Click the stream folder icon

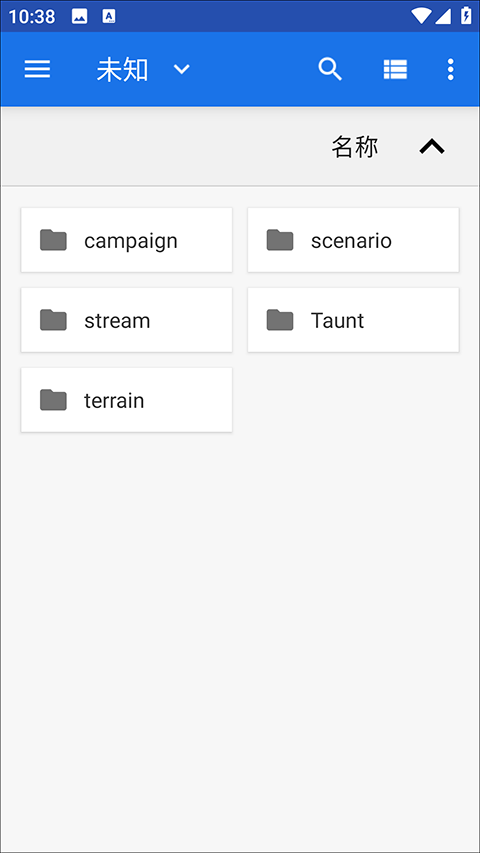tap(53, 320)
